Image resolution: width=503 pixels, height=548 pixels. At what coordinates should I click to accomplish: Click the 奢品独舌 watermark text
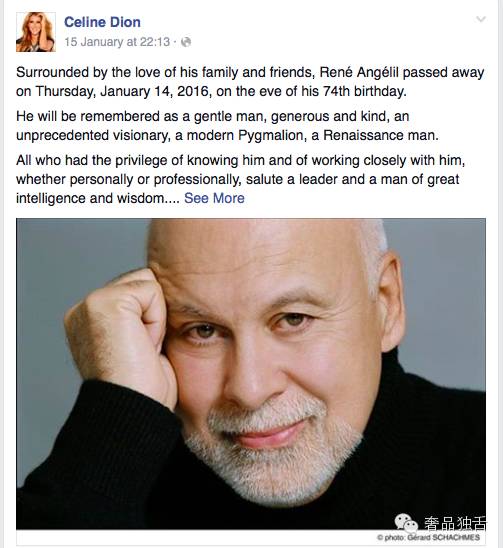(x=455, y=524)
